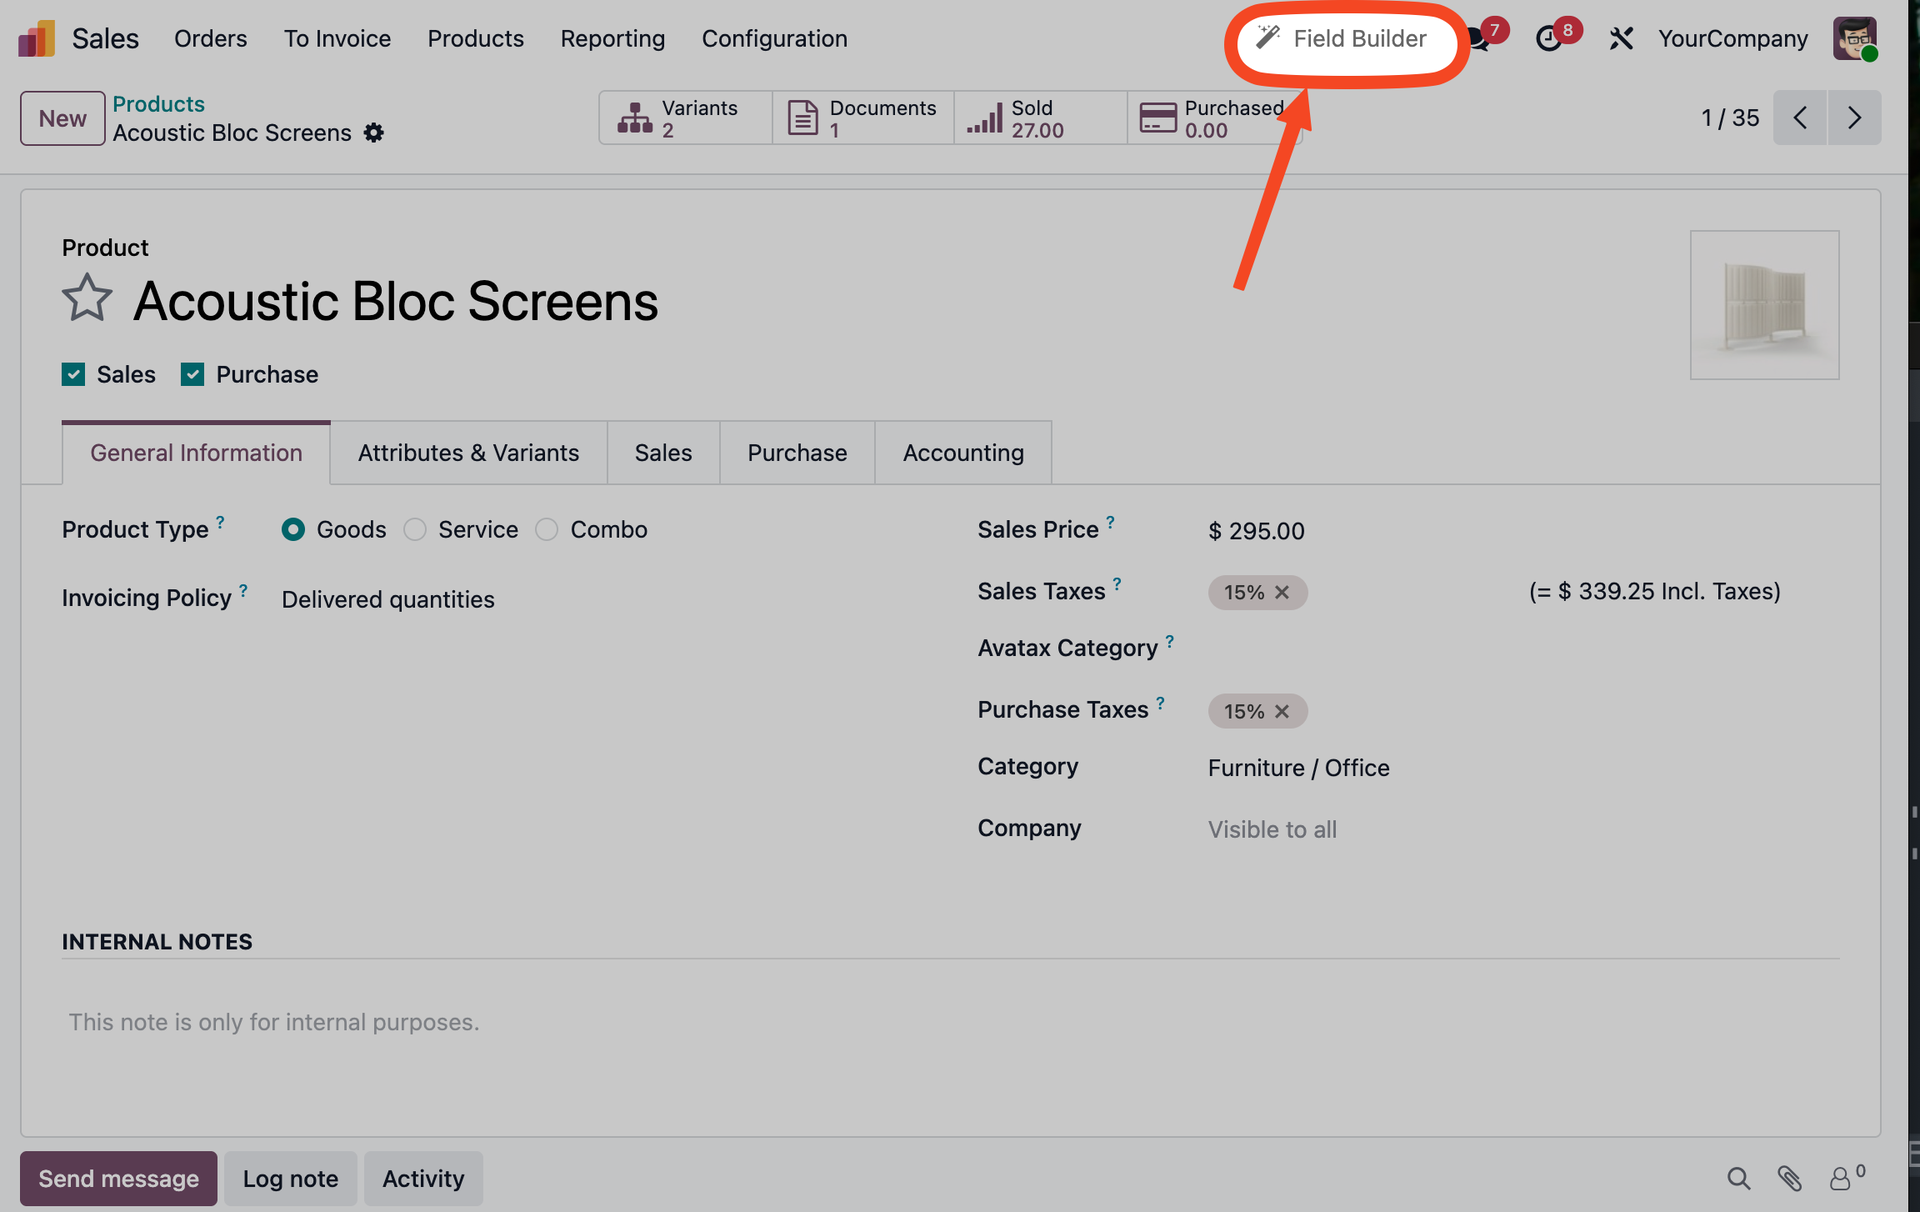Screen dimensions: 1920x1212
Task: Switch to the Attributes & Variants tab
Action: tap(468, 453)
